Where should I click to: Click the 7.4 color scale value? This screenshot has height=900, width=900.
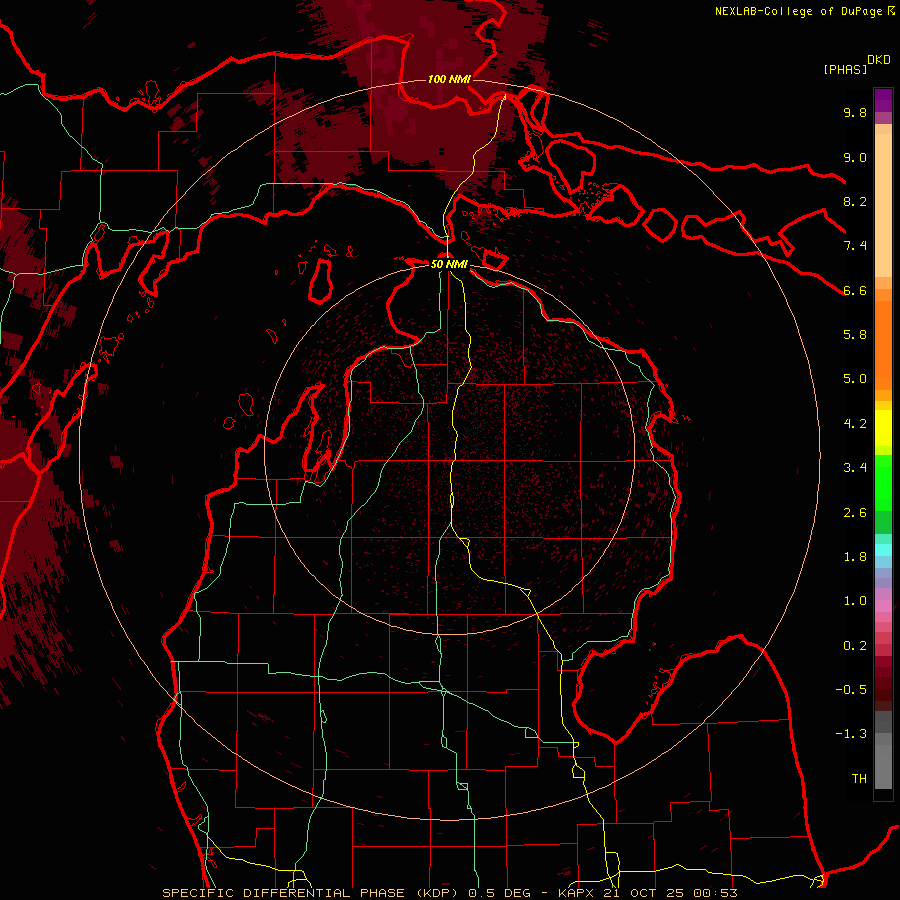coord(855,246)
